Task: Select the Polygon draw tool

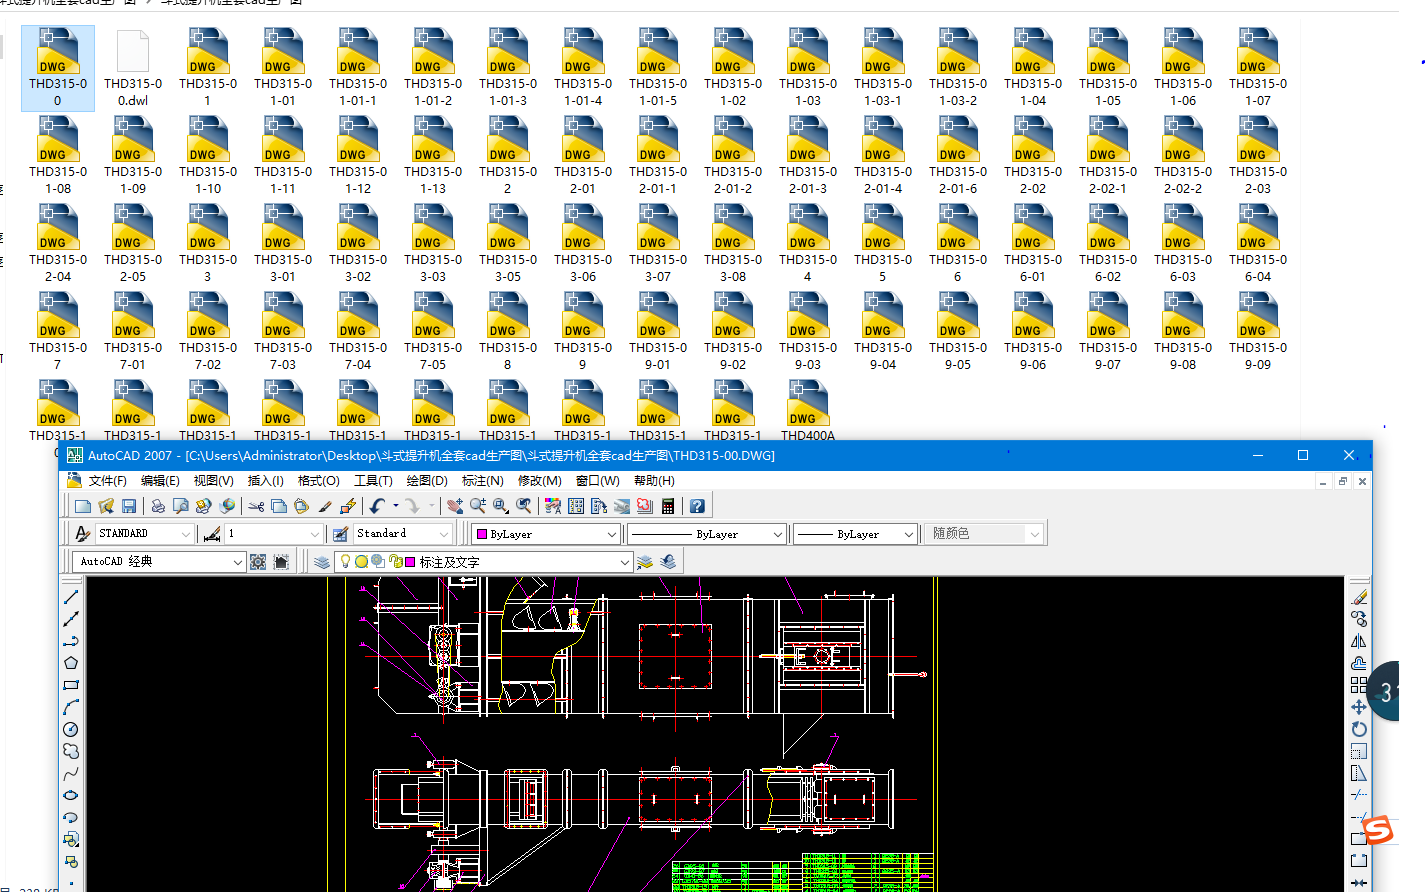Action: tap(71, 663)
